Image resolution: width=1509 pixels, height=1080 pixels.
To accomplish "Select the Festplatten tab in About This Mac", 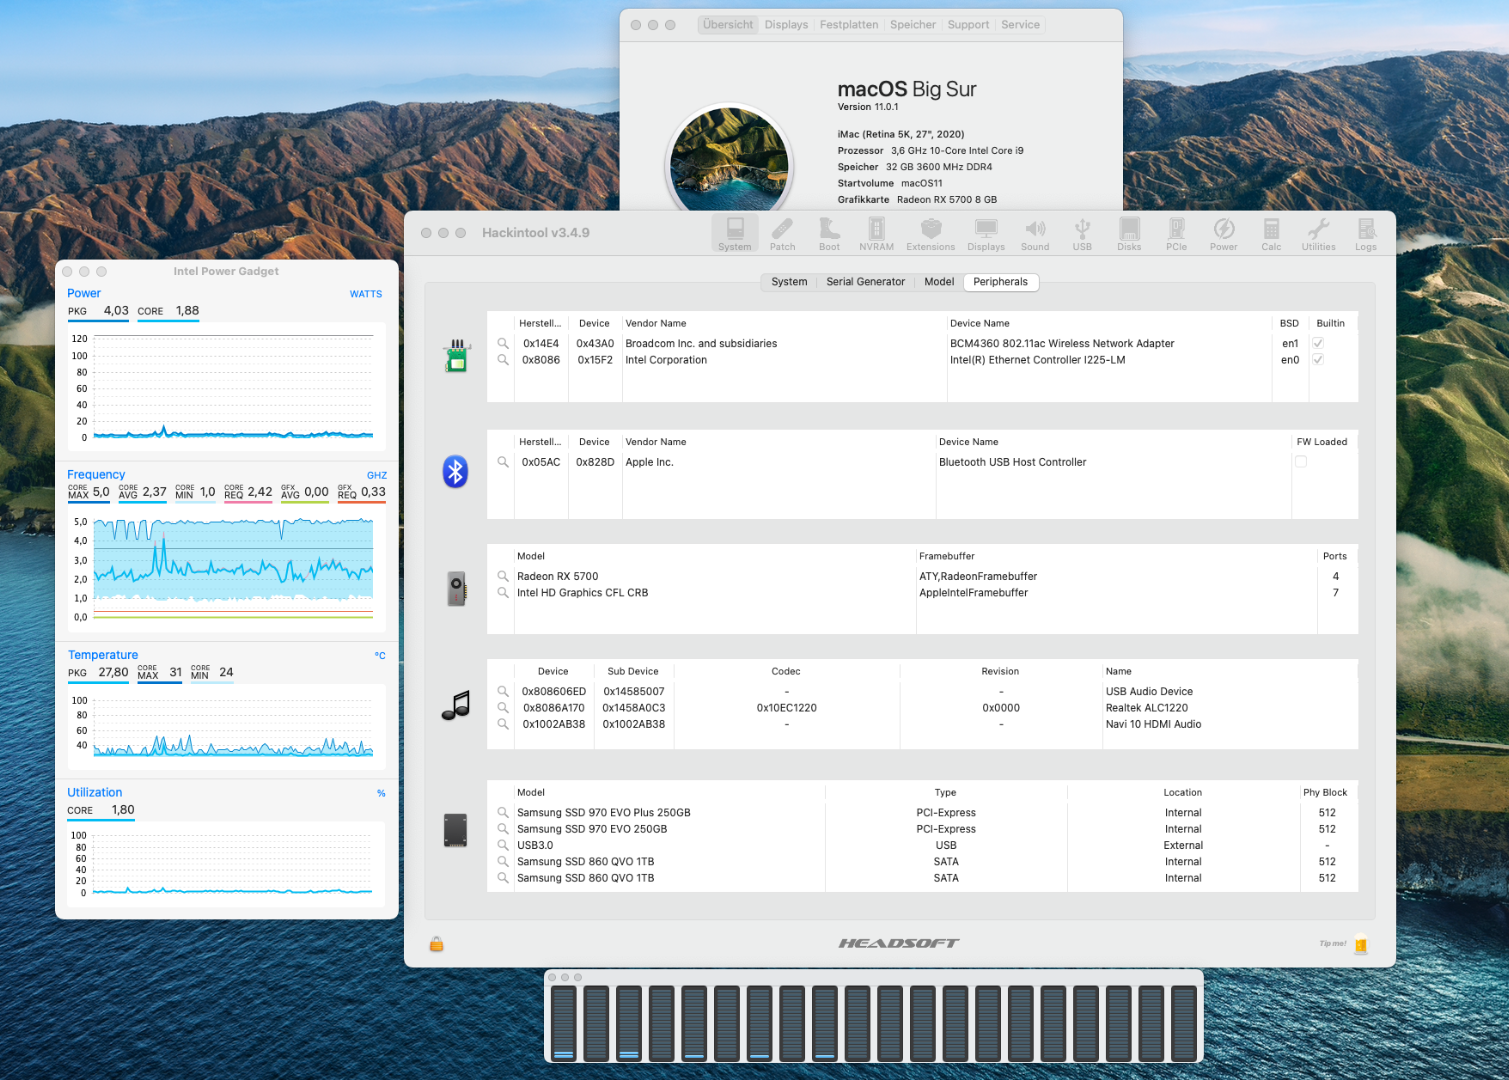I will (x=848, y=25).
